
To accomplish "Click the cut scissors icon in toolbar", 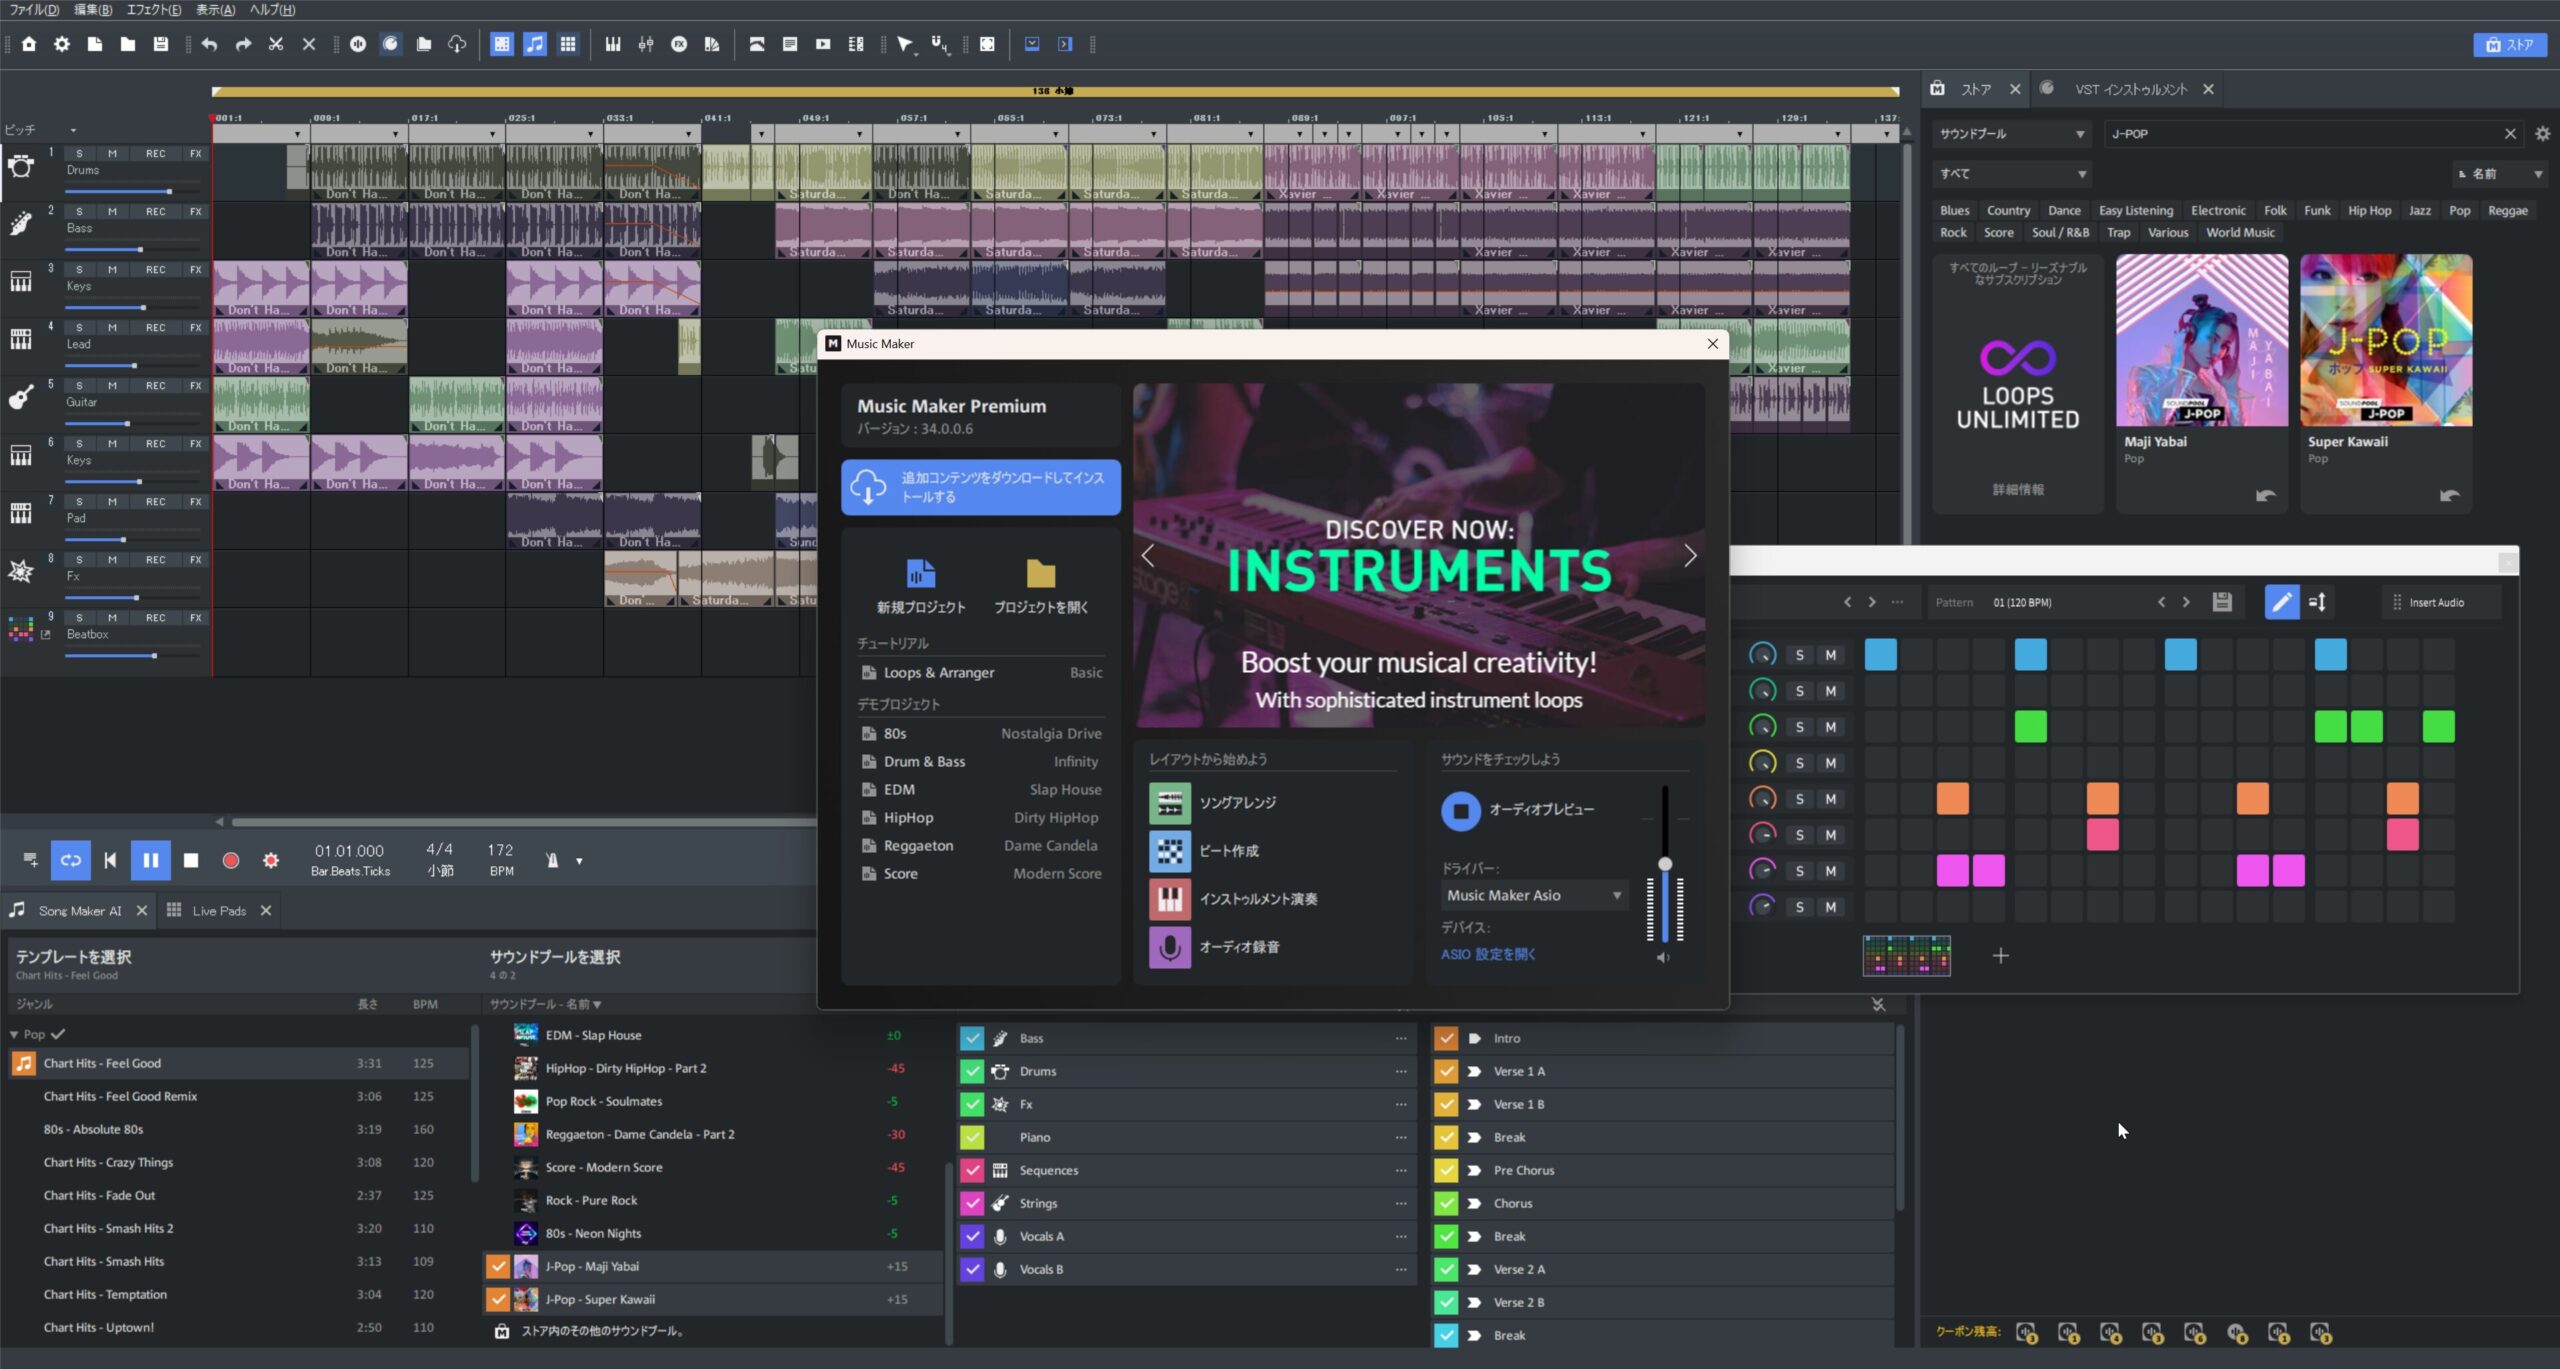I will pos(277,44).
